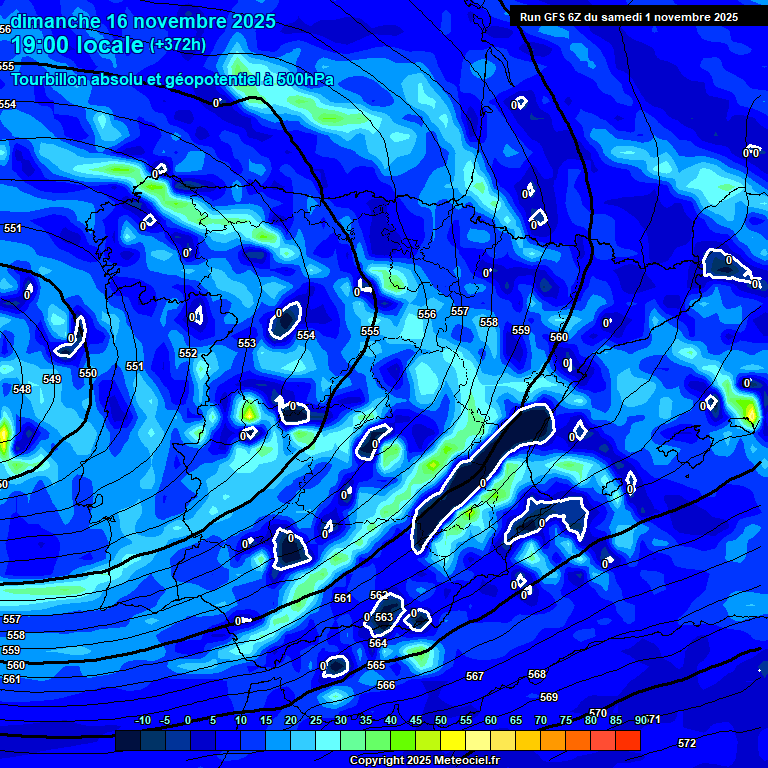This screenshot has width=768, height=768.
Task: Click the '569' geopotential contour label
Action: tap(549, 697)
